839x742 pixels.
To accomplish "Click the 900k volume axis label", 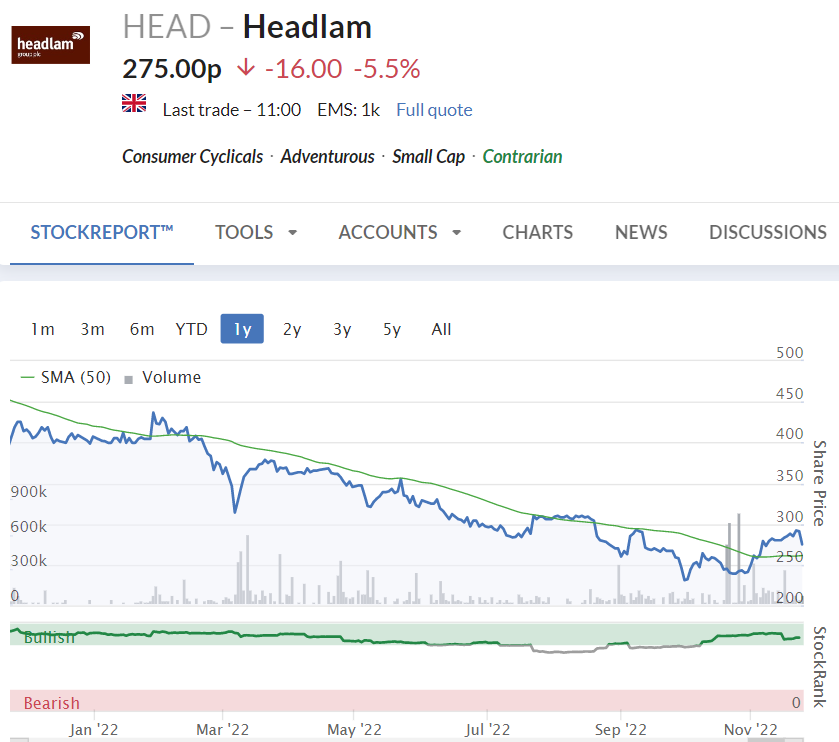I will (x=29, y=492).
